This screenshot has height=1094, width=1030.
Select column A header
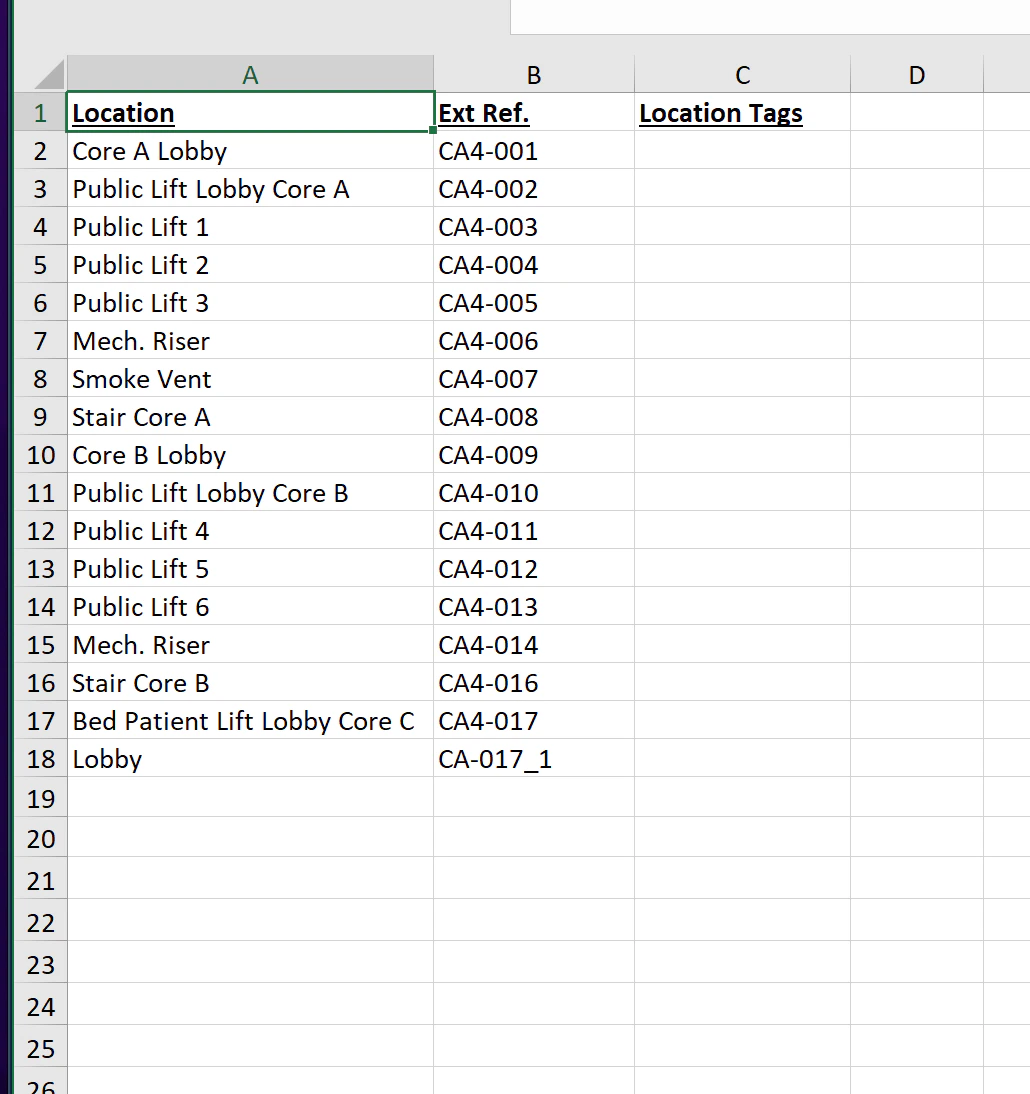tap(251, 74)
